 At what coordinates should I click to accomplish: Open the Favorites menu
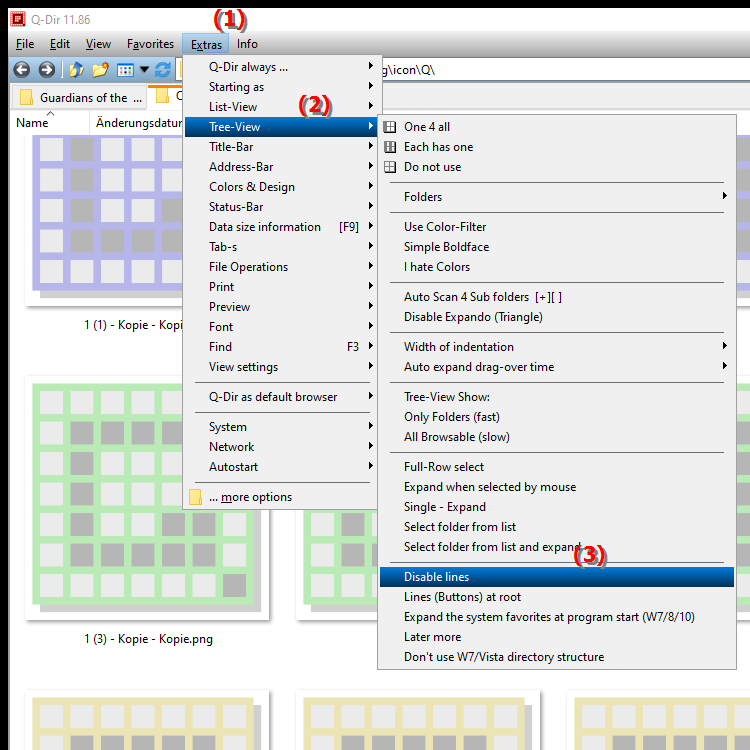tap(150, 44)
